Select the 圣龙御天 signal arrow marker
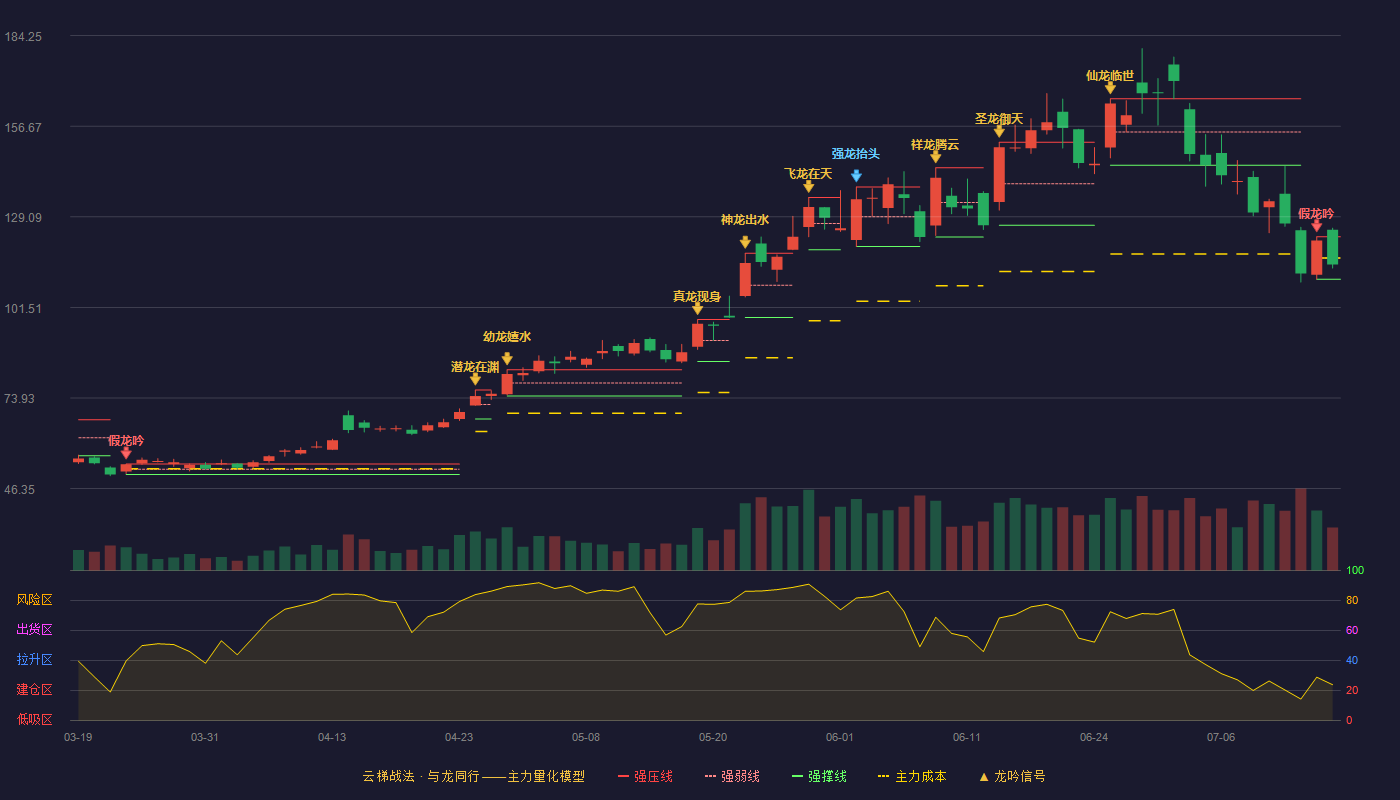Viewport: 1400px width, 800px height. 999,131
